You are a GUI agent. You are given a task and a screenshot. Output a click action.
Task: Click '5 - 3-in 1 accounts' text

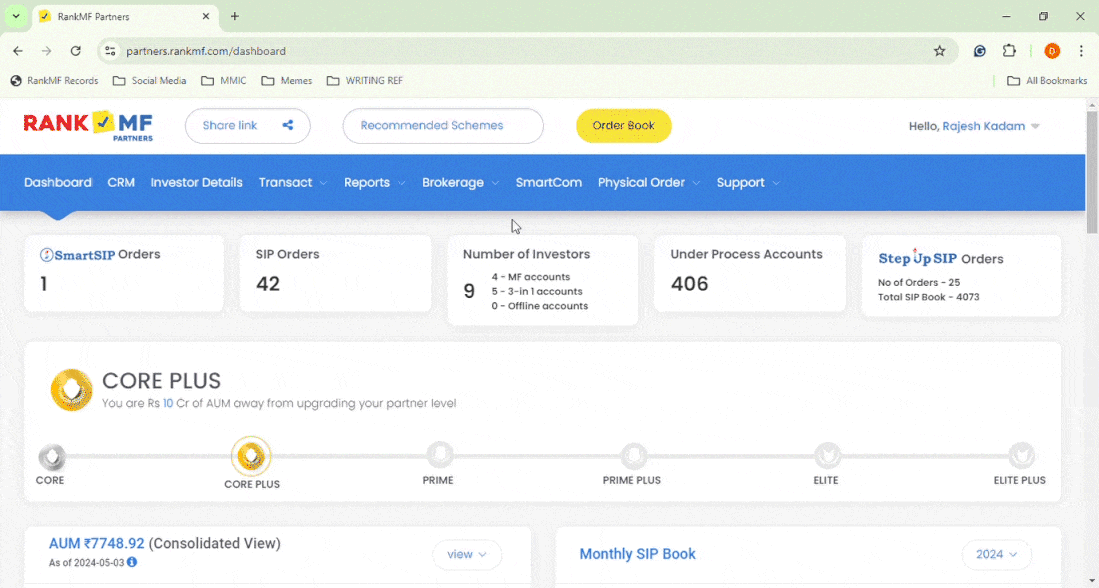[537, 292]
